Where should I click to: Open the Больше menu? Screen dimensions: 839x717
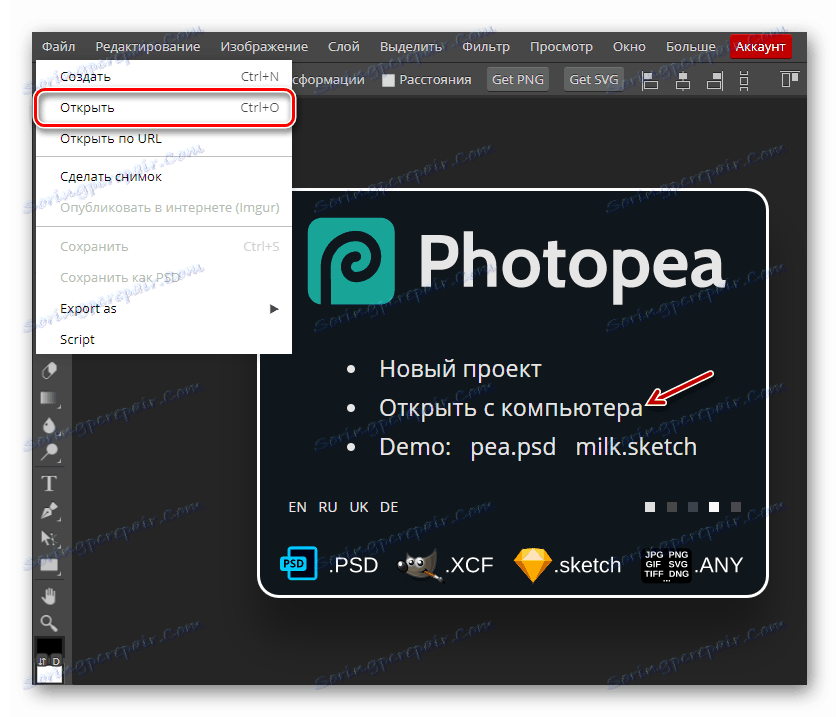pos(690,47)
